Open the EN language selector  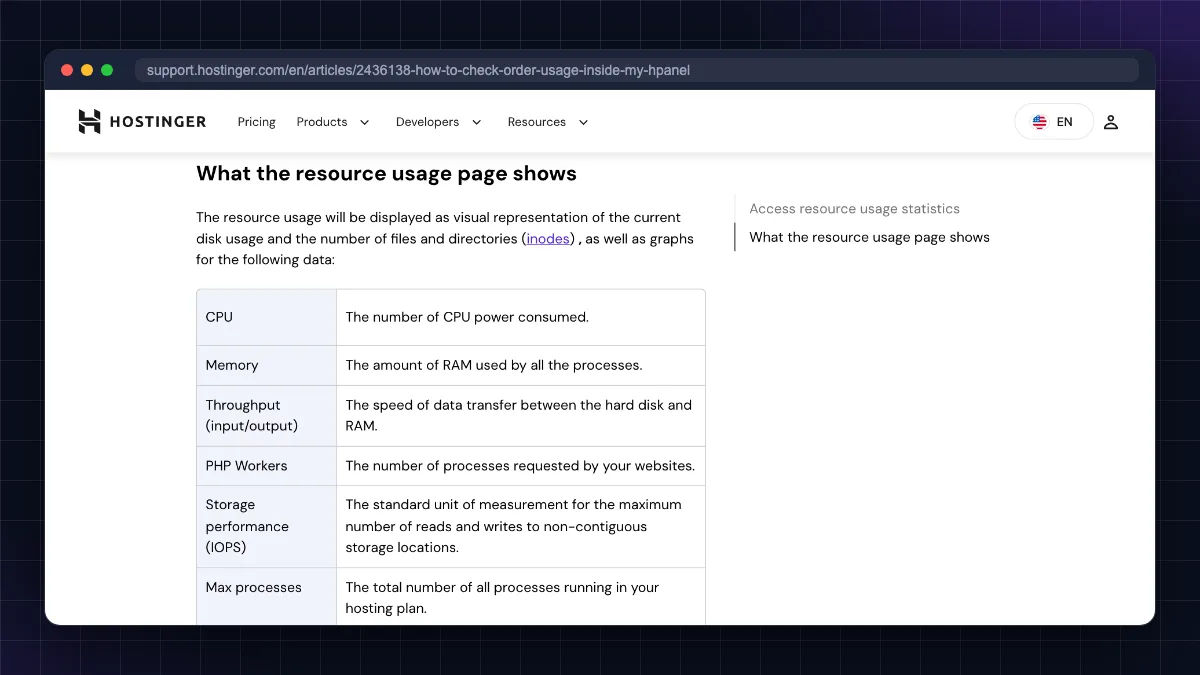coord(1054,122)
